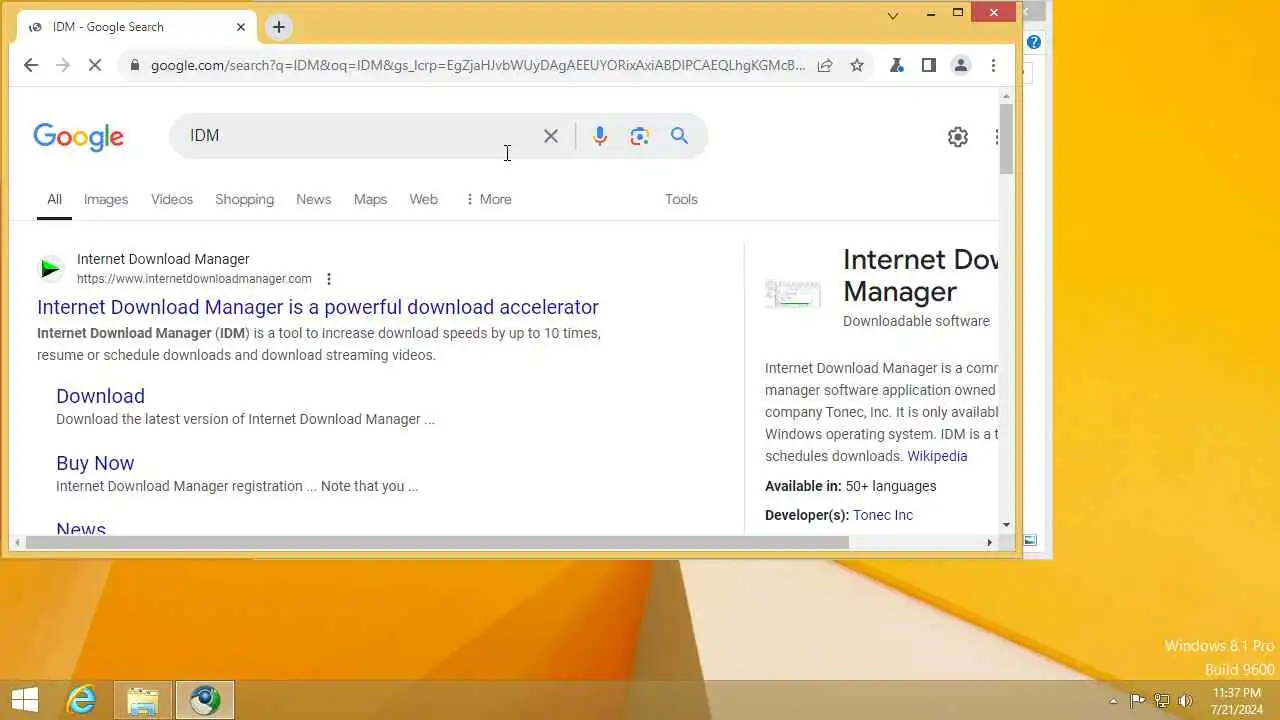Bookmark this page with the star icon
This screenshot has width=1280, height=720.
pos(857,65)
